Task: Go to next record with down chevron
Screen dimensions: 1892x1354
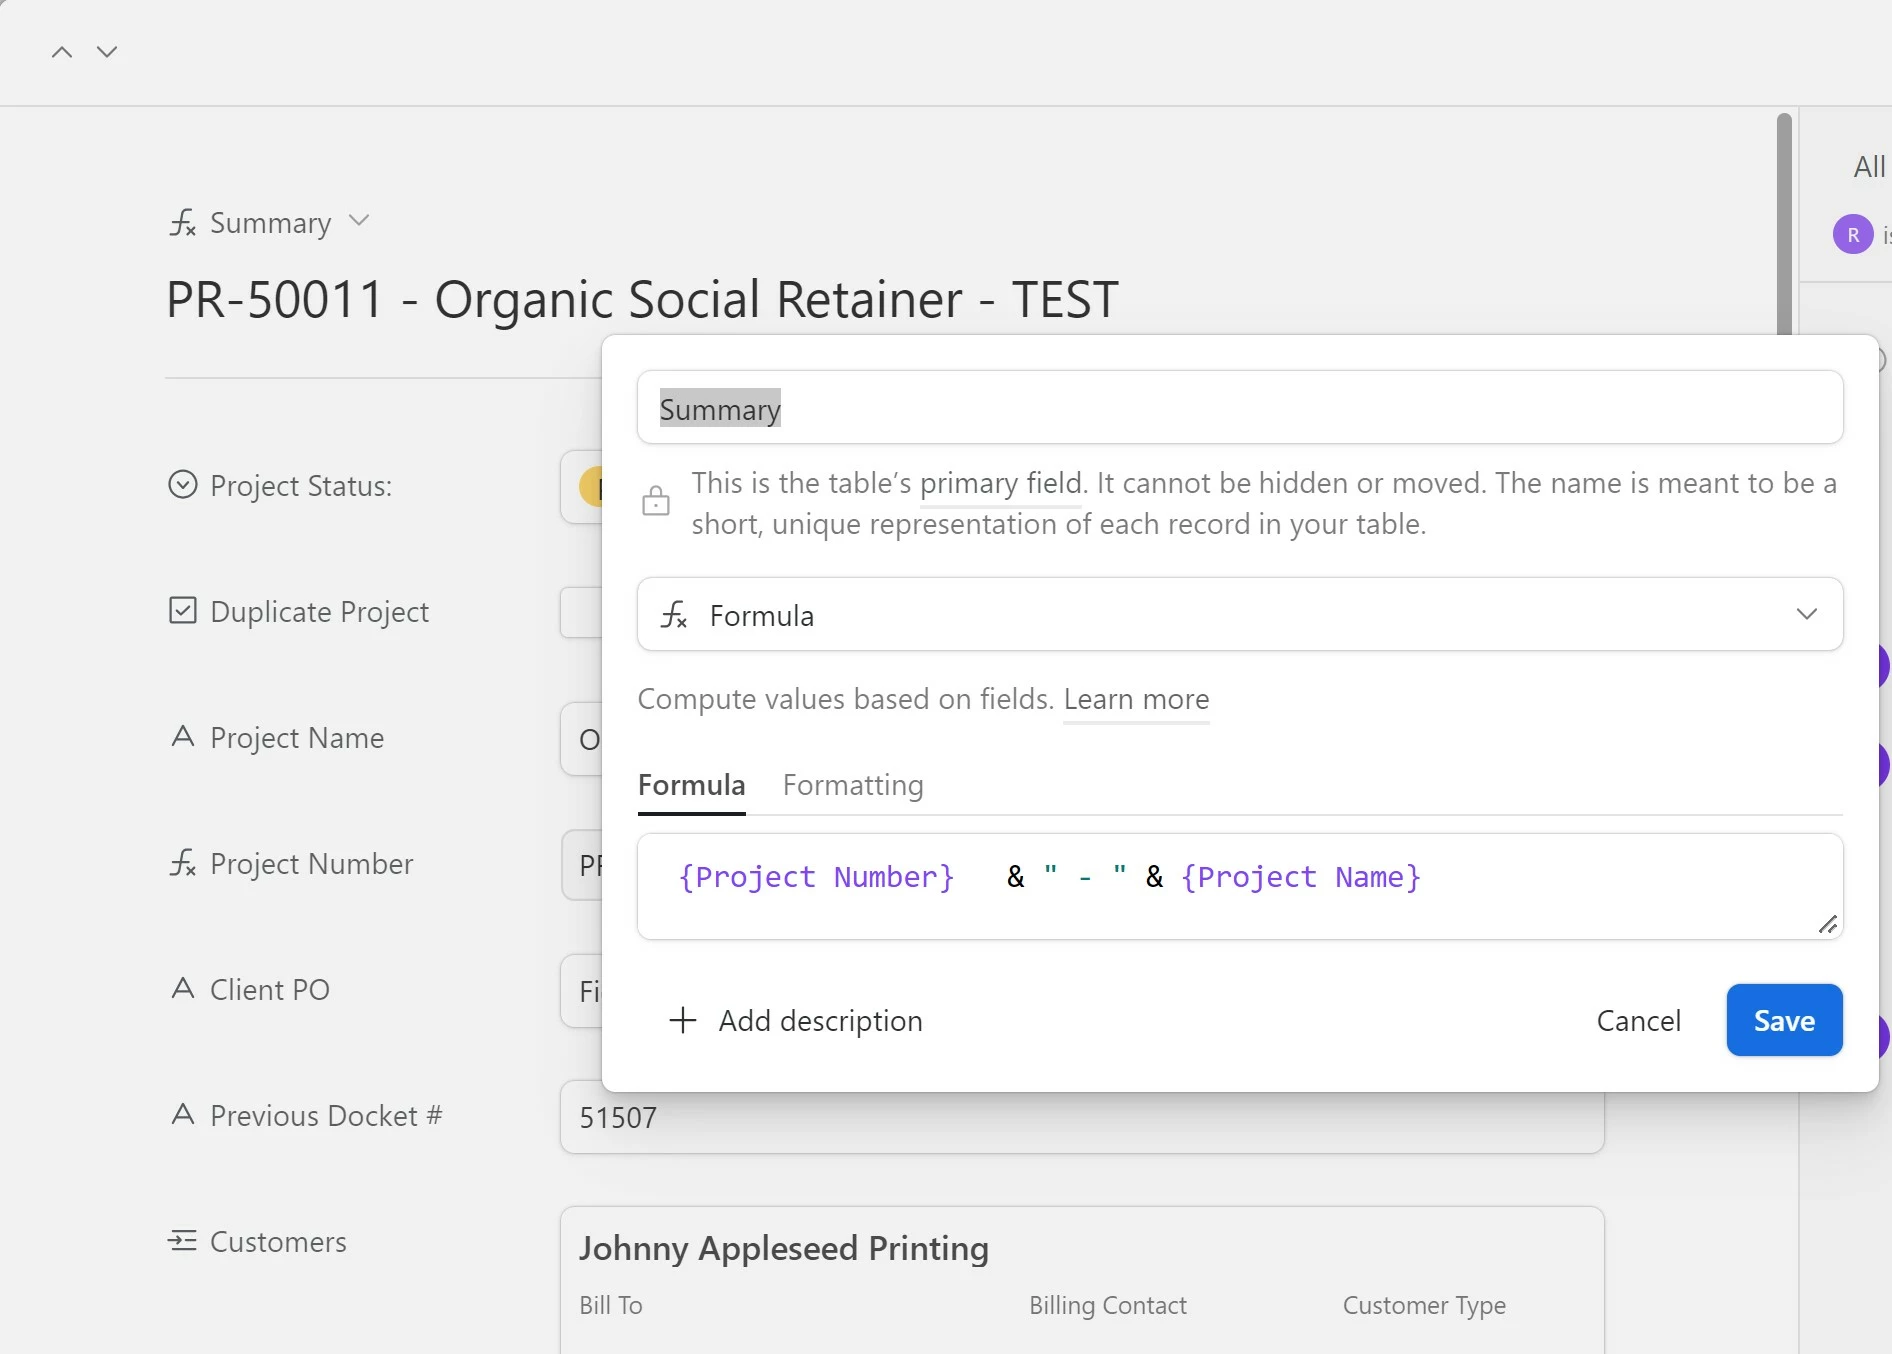Action: [x=107, y=52]
